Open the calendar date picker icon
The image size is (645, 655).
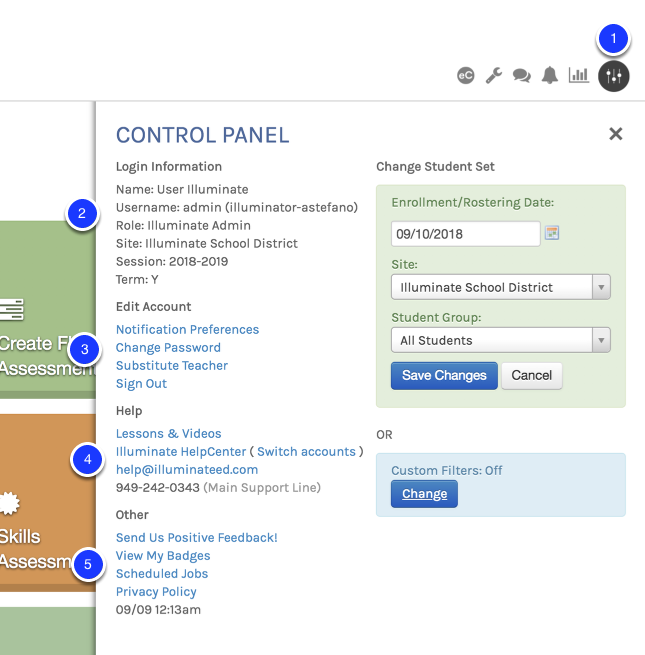[552, 233]
